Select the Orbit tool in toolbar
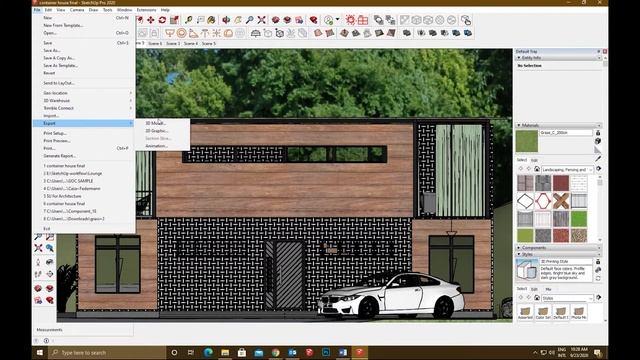Screen dimensions: 640x360 pyautogui.click(x=226, y=20)
